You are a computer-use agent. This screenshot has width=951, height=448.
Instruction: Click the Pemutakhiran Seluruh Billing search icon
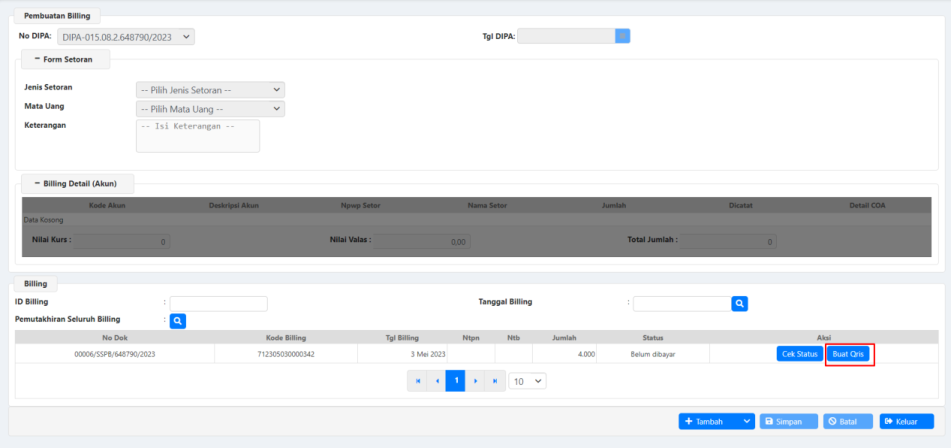coord(176,321)
